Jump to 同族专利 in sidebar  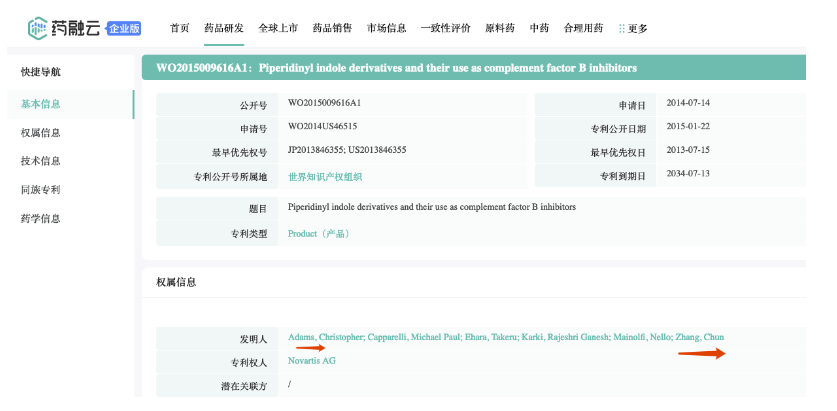[41, 190]
